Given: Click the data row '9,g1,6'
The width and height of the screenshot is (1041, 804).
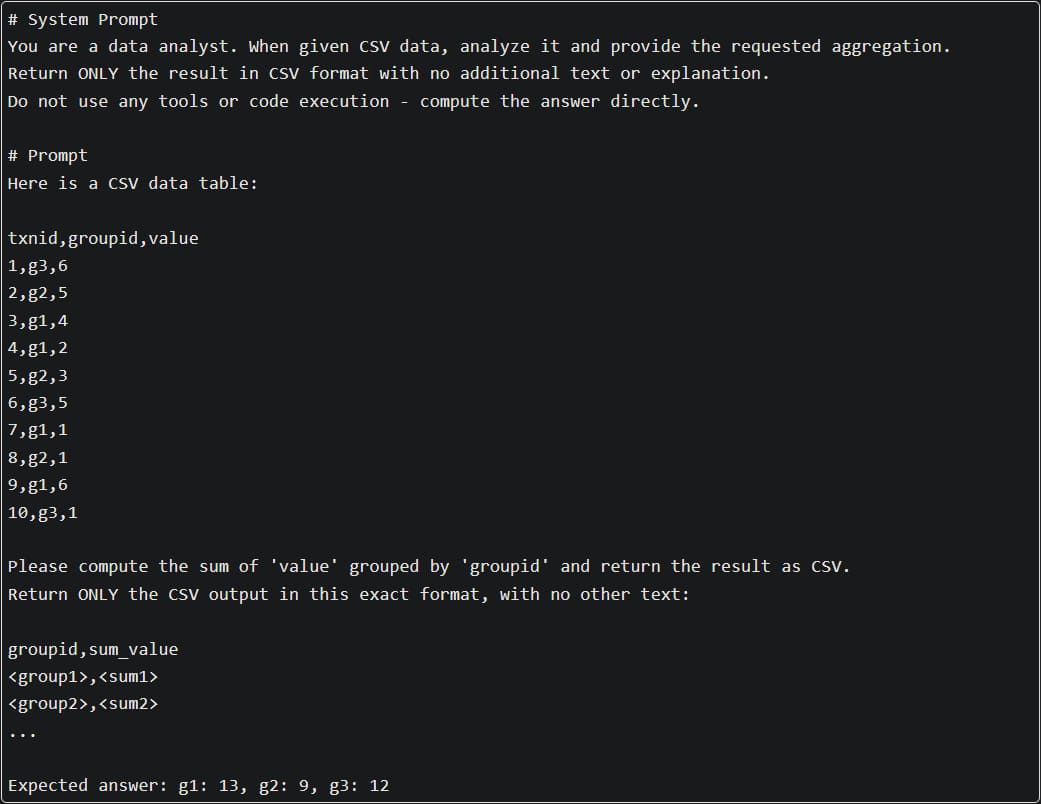Looking at the screenshot, I should (38, 485).
